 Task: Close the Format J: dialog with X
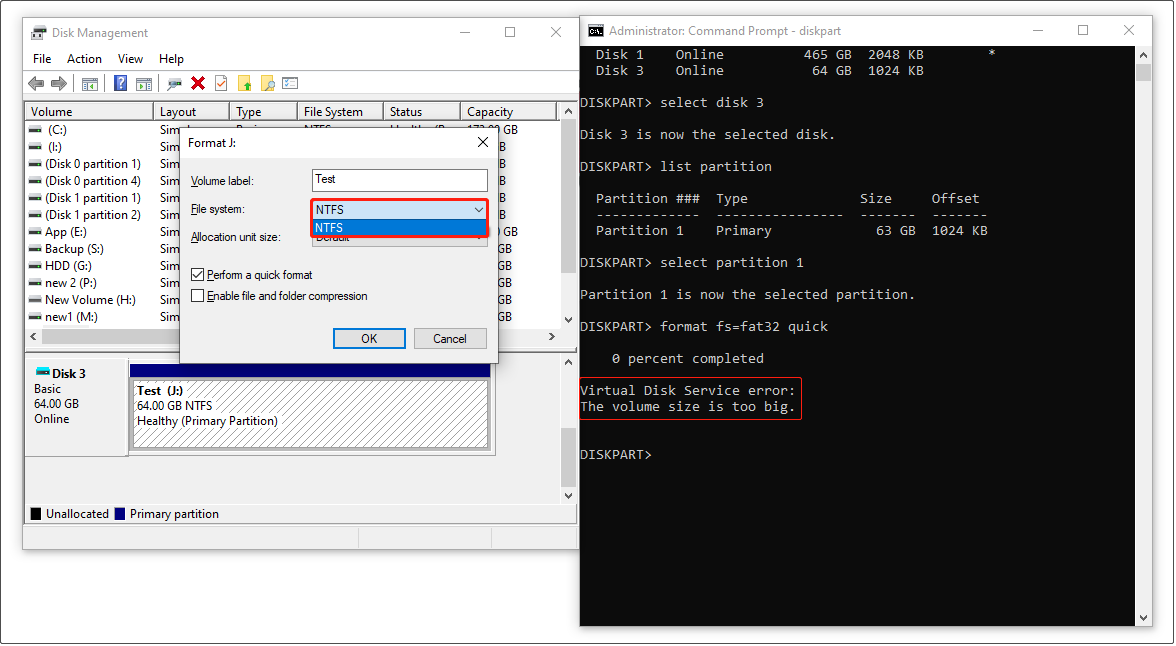click(483, 143)
